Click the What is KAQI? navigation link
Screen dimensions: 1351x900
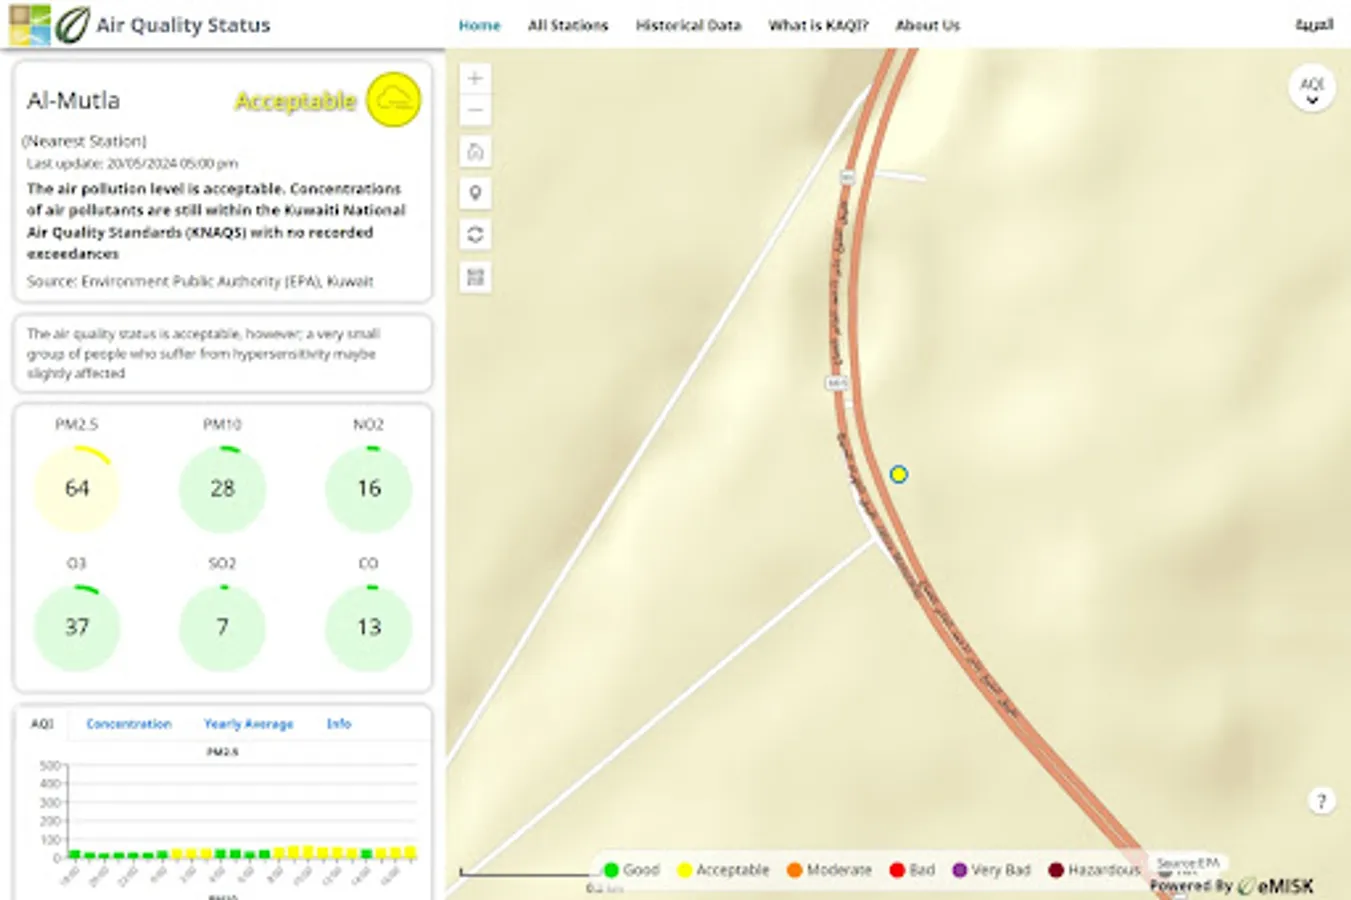pyautogui.click(x=817, y=26)
